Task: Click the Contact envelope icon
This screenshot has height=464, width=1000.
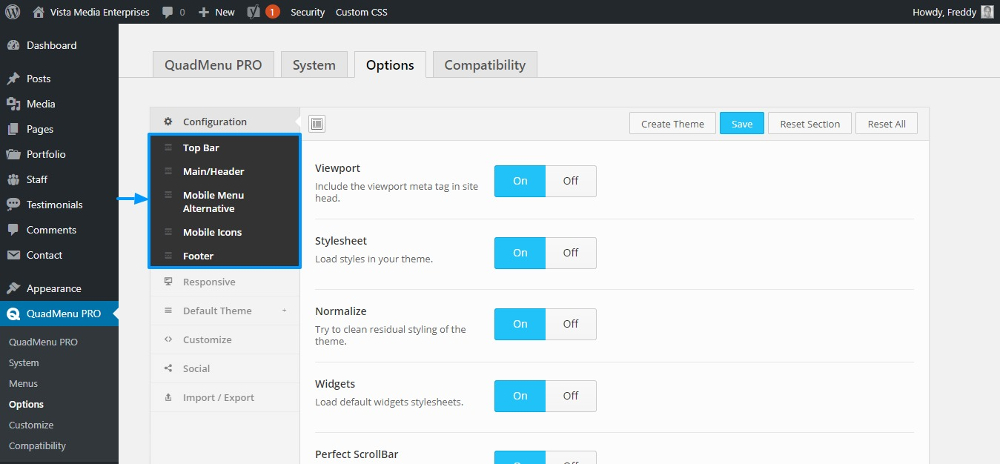Action: pyautogui.click(x=13, y=255)
